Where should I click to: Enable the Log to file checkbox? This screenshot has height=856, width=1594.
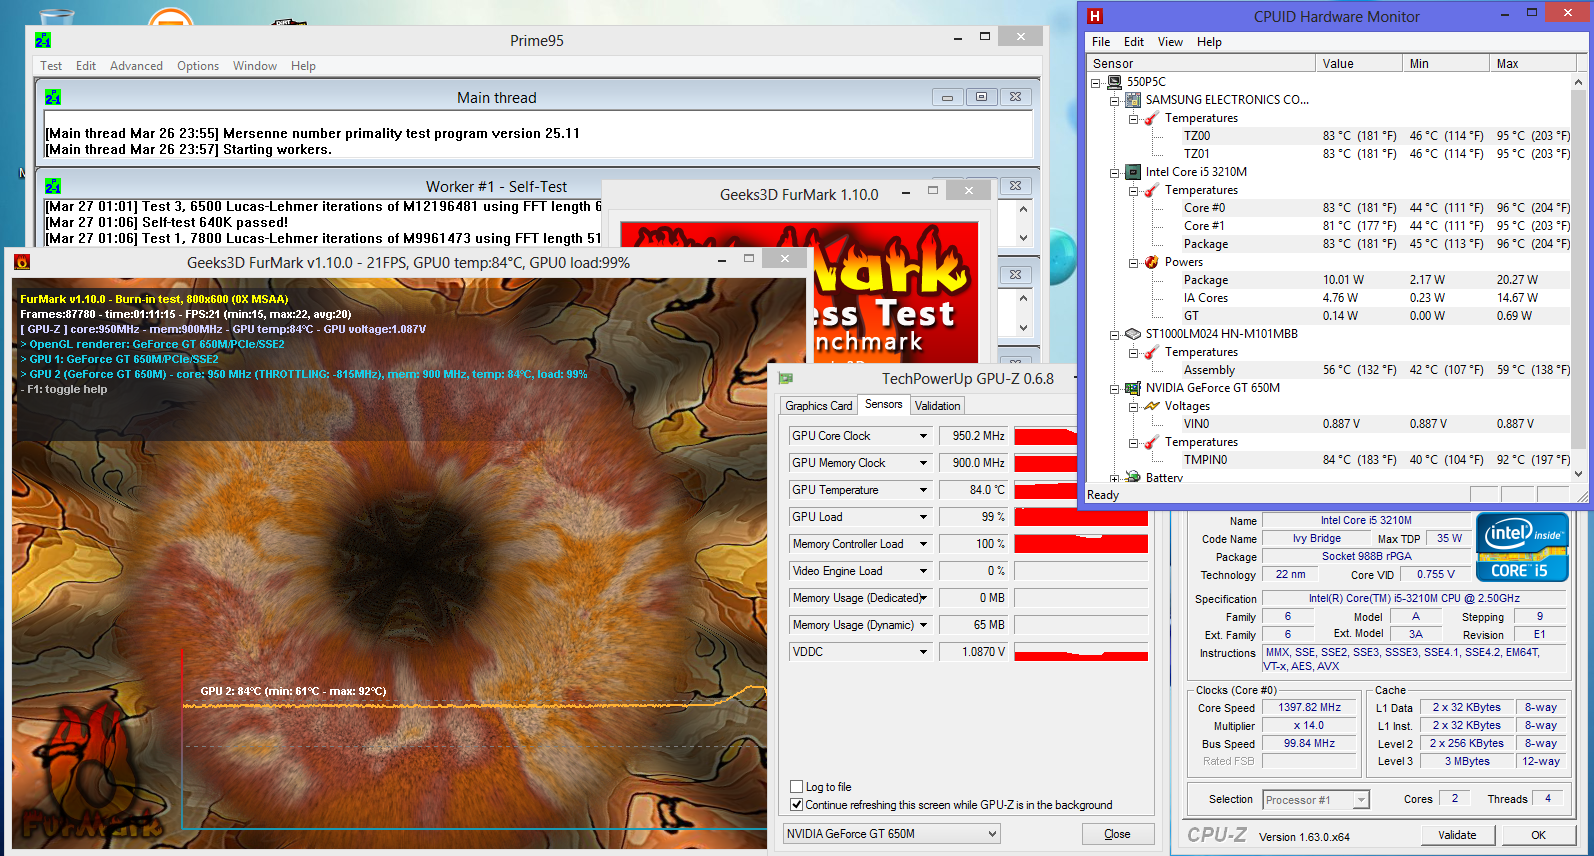pyautogui.click(x=797, y=787)
